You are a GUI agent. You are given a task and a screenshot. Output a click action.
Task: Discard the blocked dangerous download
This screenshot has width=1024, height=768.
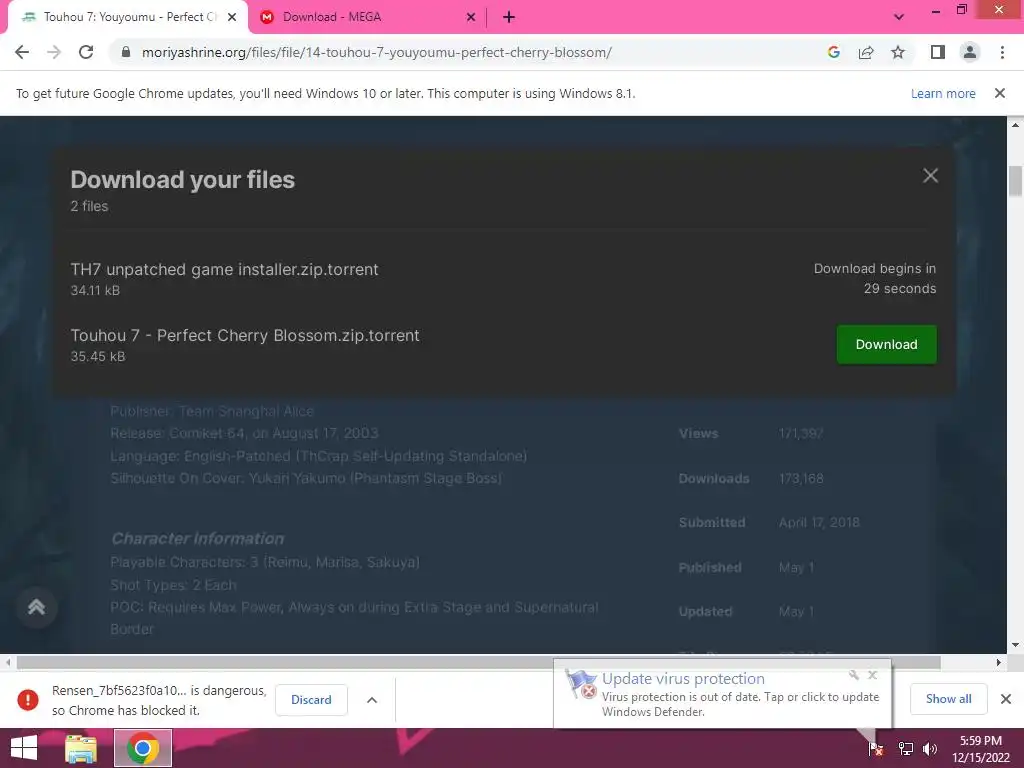(311, 700)
